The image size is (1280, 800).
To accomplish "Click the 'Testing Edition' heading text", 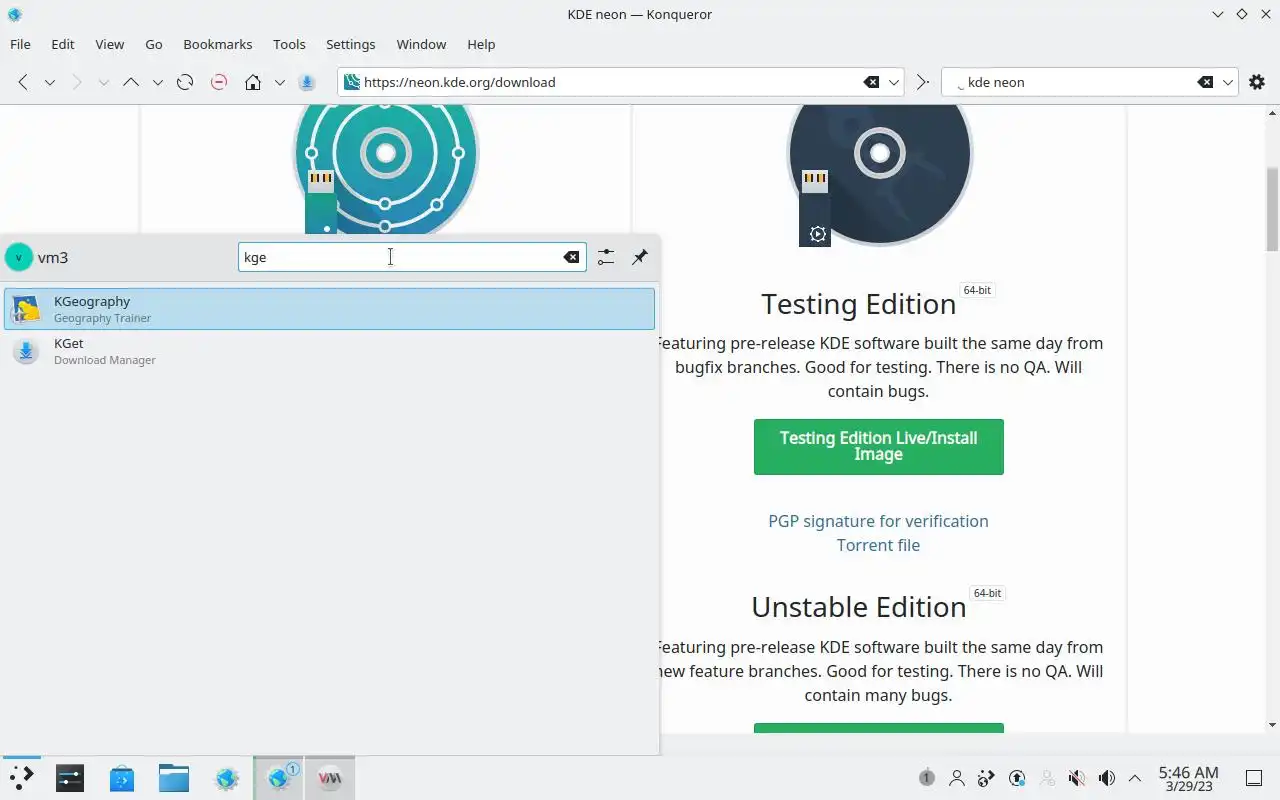I will click(858, 304).
